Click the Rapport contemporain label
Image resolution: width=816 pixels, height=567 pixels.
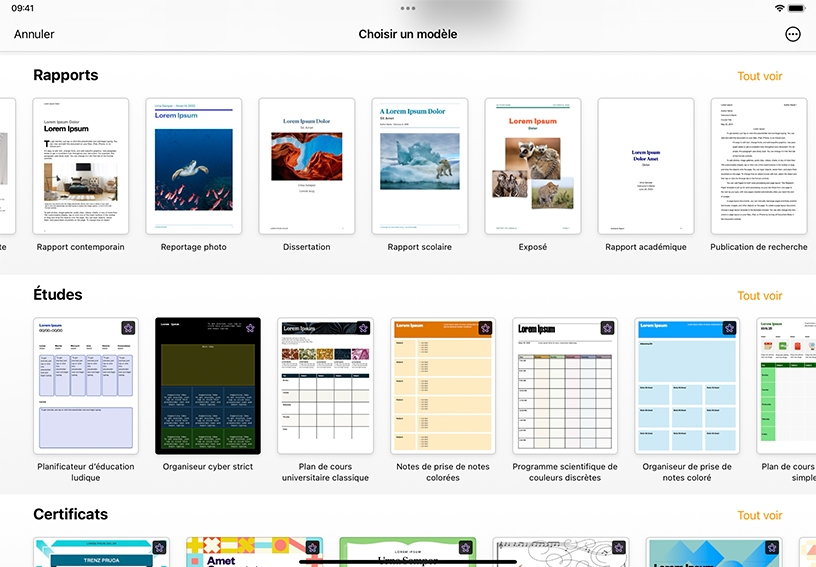[x=81, y=247]
